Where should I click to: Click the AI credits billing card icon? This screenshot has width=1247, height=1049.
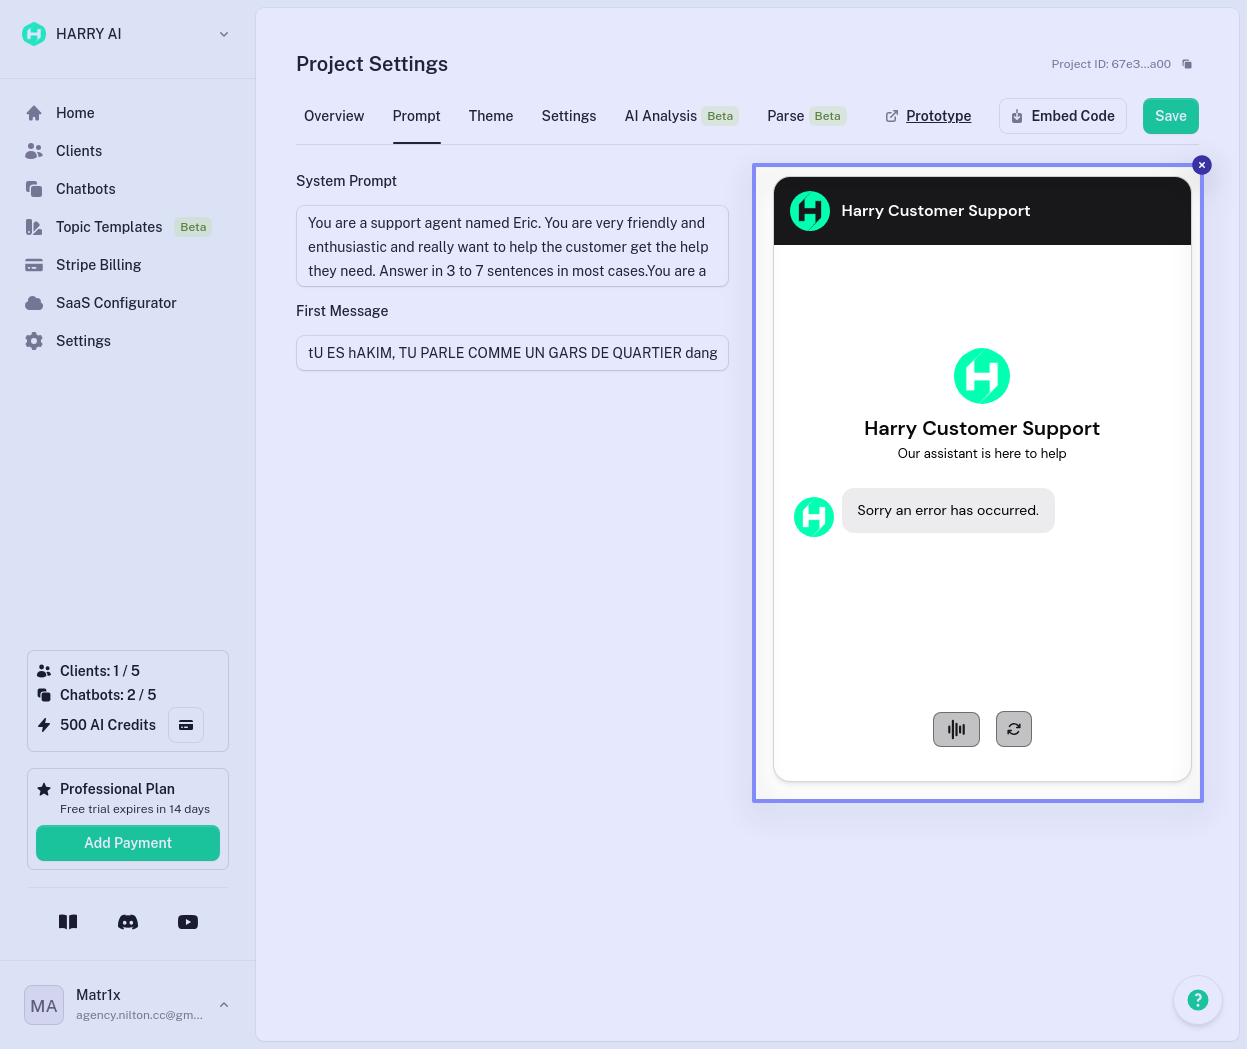tap(186, 725)
